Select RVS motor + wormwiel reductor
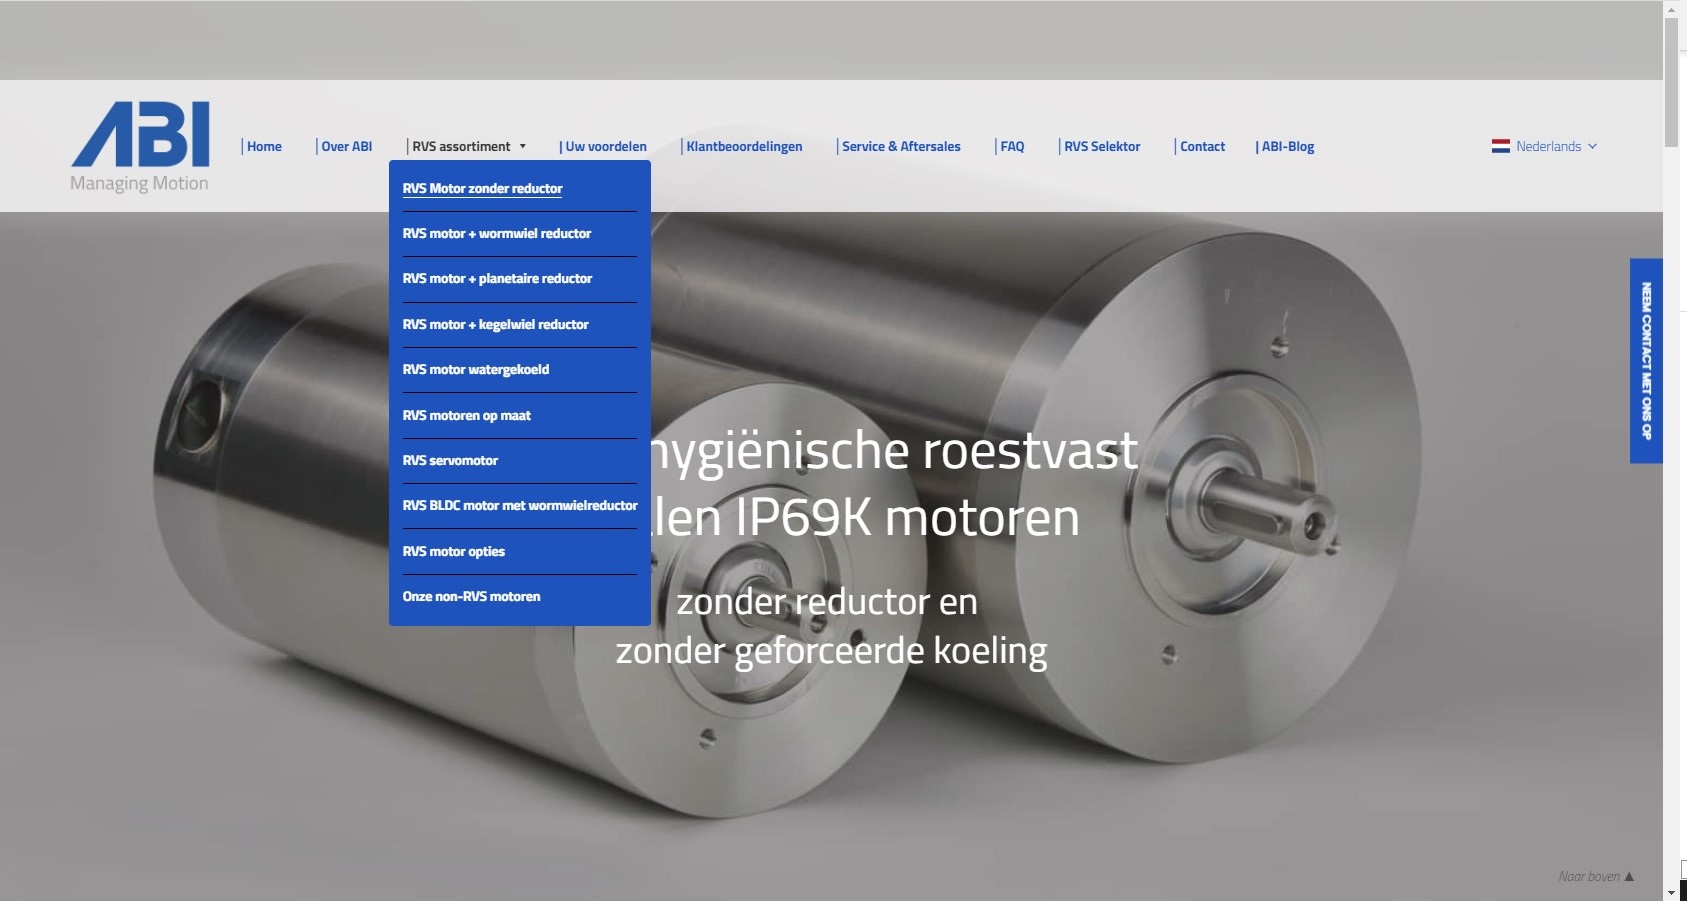 point(496,233)
